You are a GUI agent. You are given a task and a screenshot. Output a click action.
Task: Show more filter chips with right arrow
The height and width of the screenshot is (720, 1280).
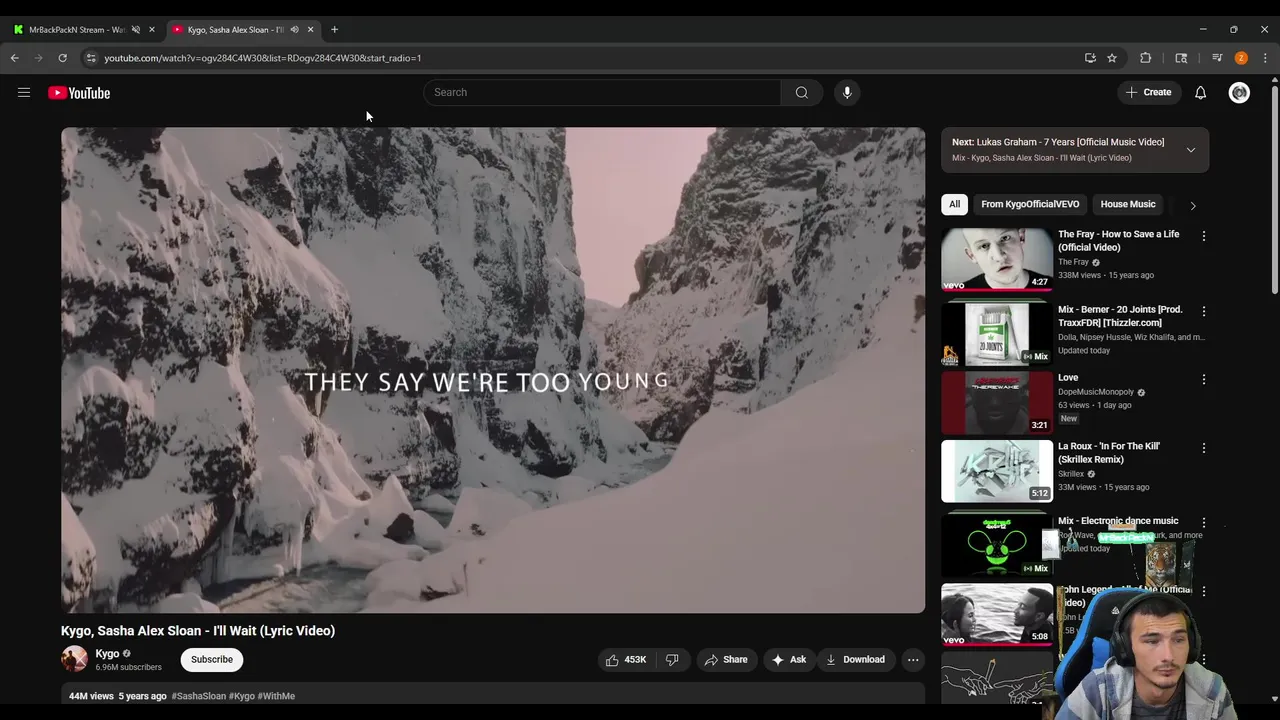tap(1192, 205)
